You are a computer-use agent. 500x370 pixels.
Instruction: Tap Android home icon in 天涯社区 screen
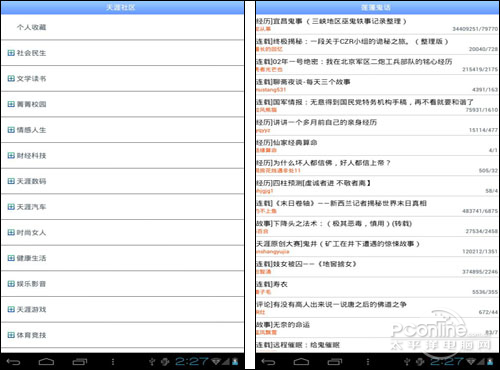(46, 362)
